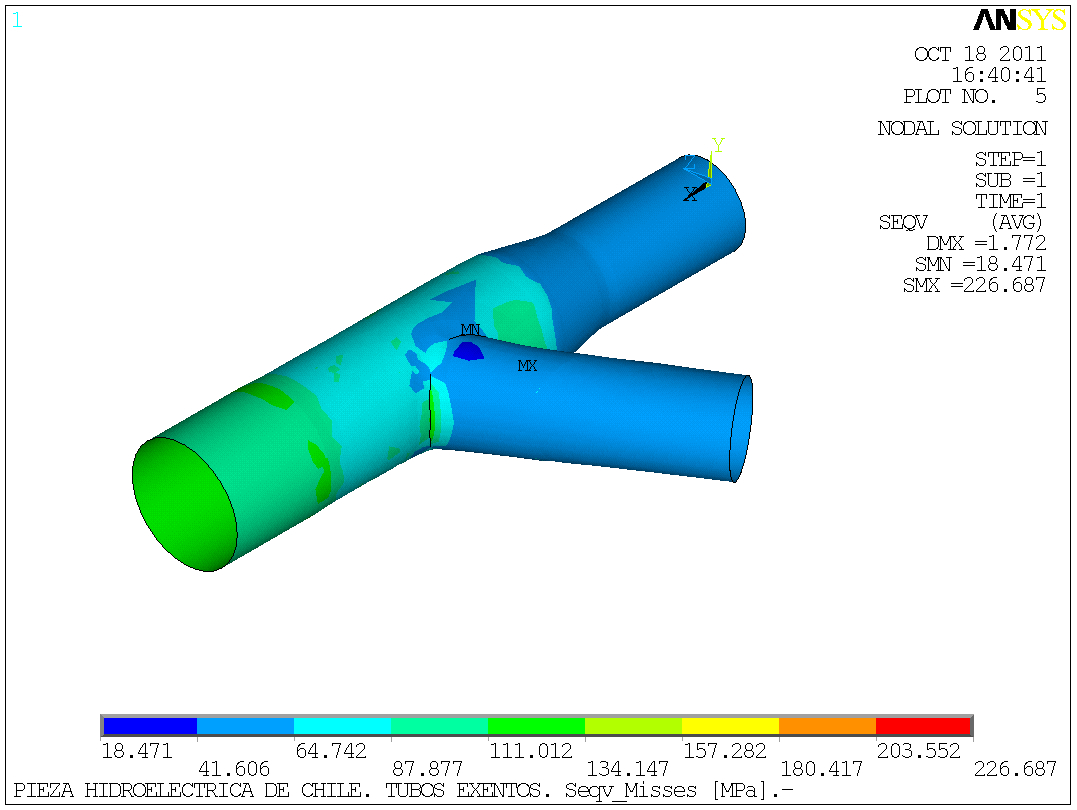Pick the yellow legend color band
Image resolution: width=1077 pixels, height=810 pixels.
coord(730,725)
